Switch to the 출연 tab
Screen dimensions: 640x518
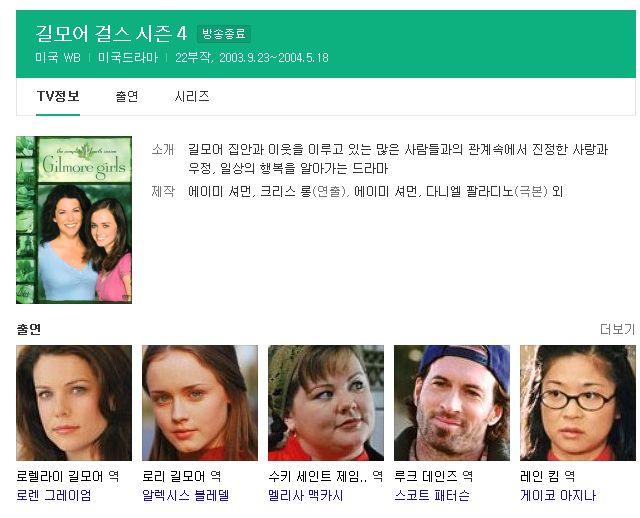point(127,96)
